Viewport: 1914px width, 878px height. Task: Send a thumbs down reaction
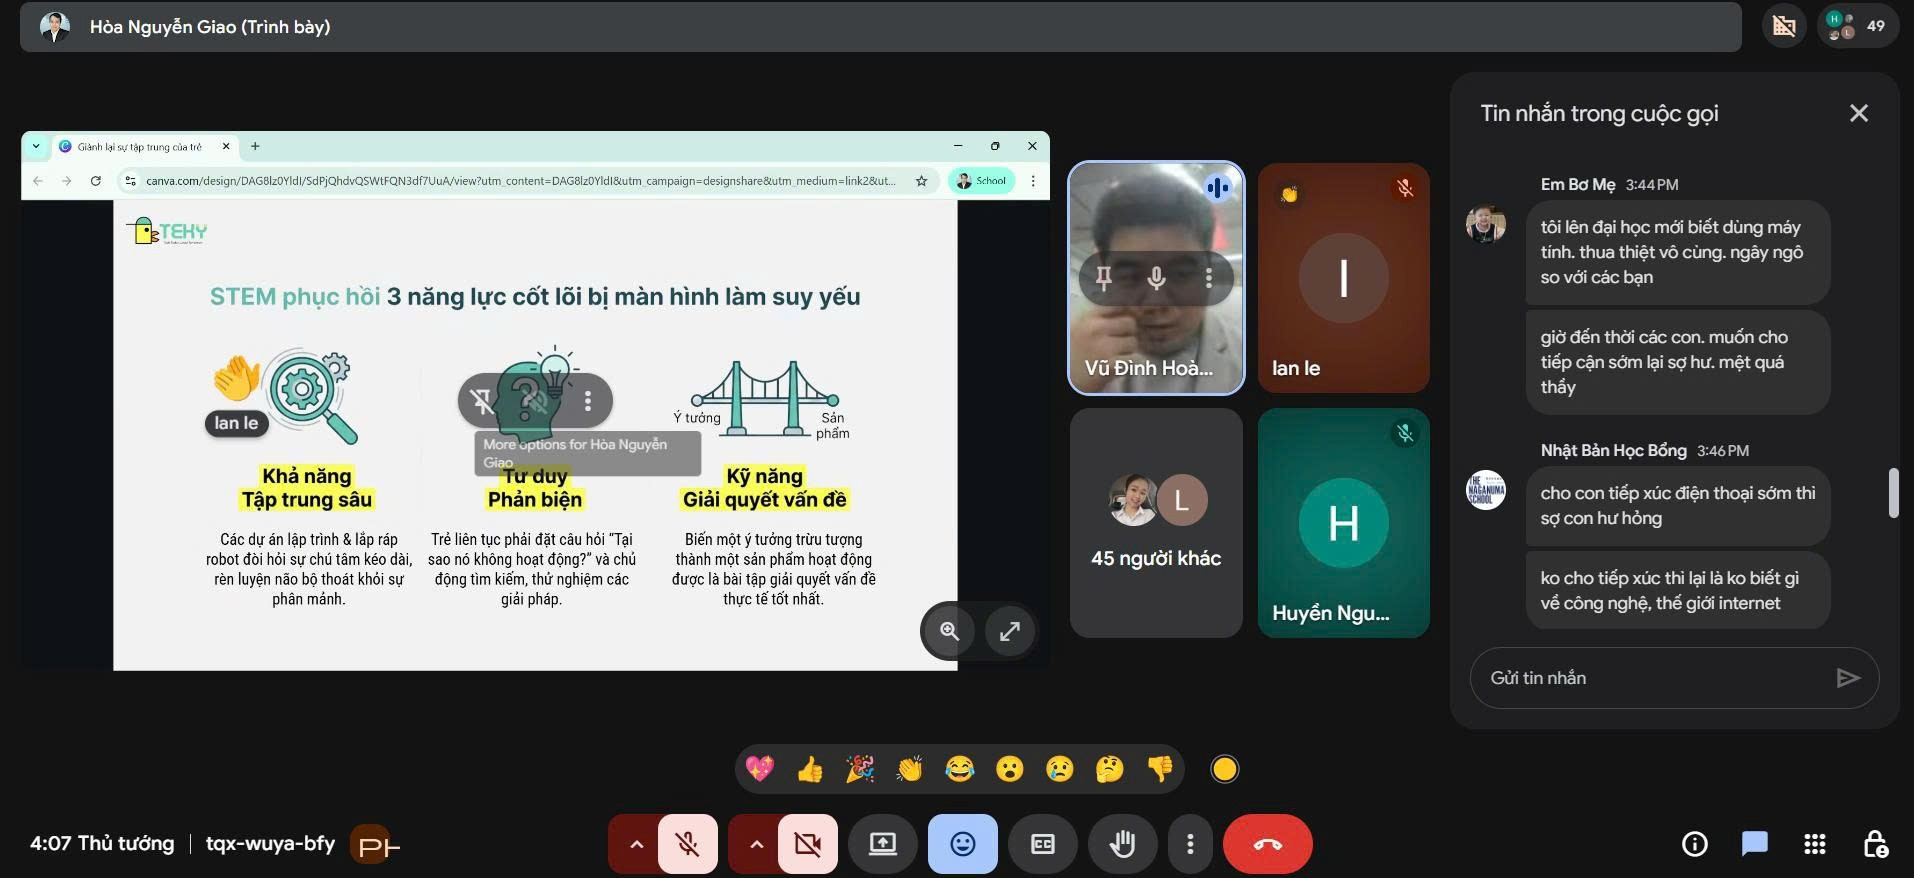[1160, 769]
